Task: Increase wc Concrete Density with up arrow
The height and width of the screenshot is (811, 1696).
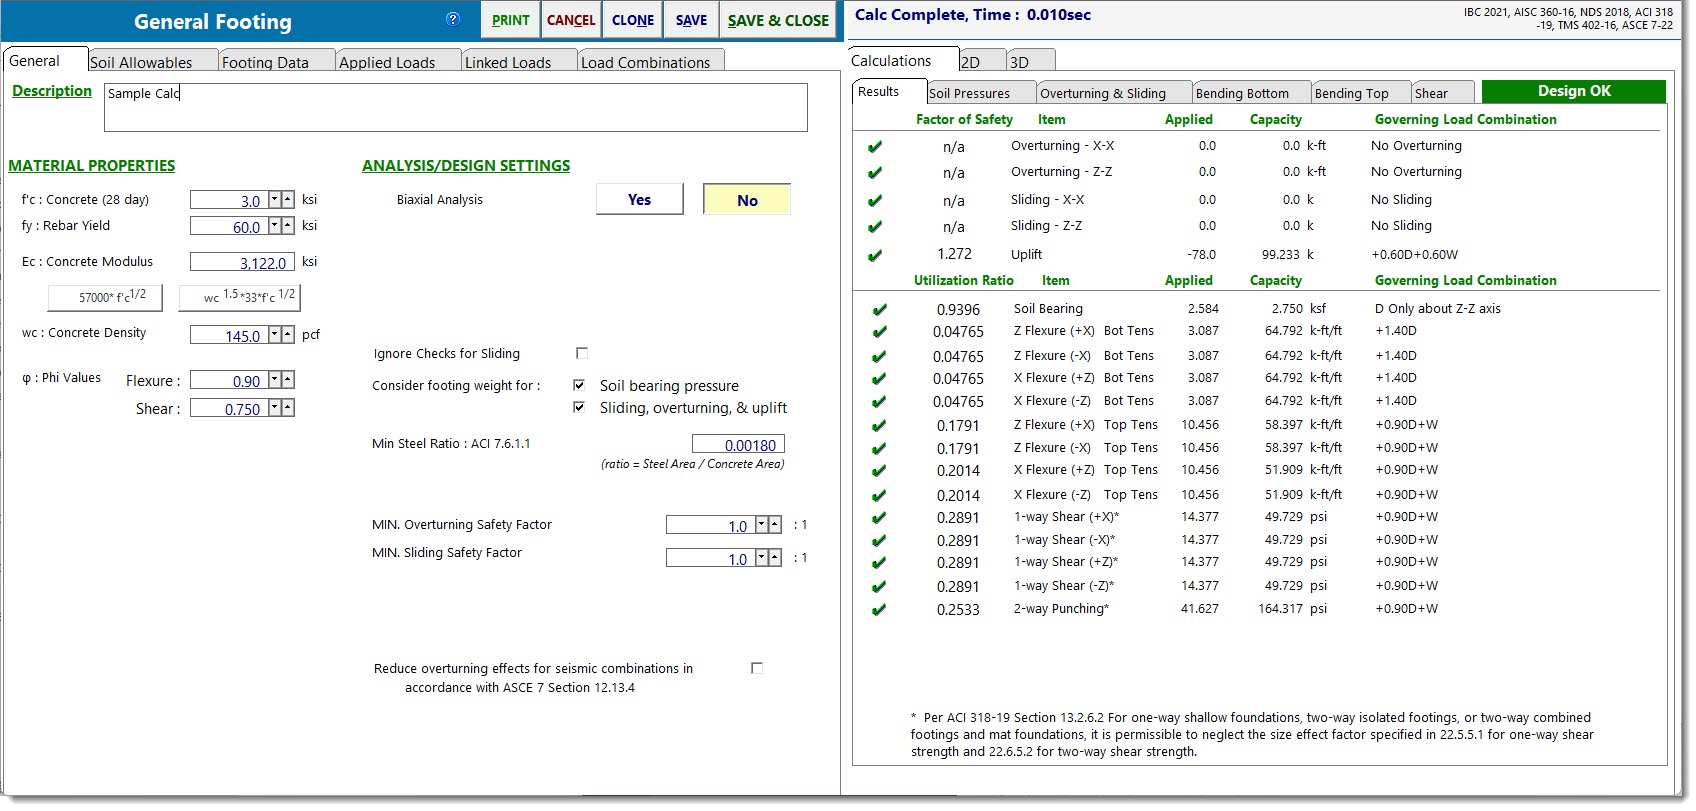Action: click(288, 335)
